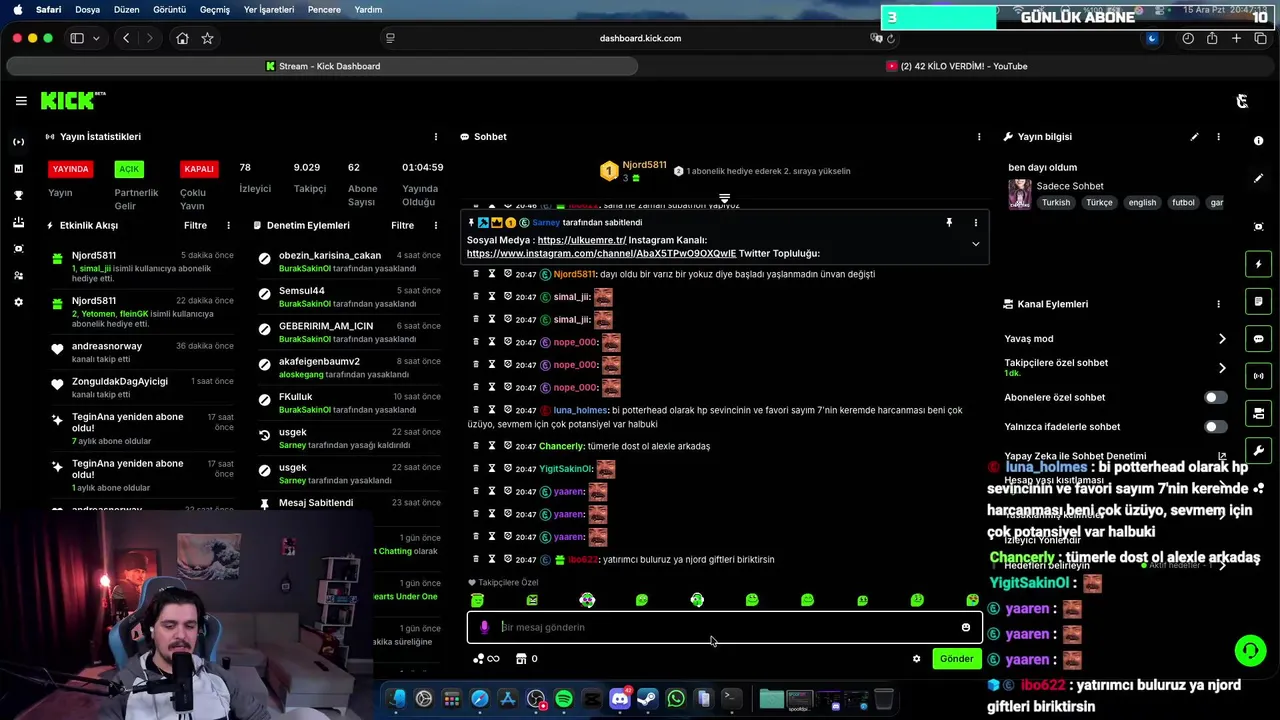Open Yapay Zeka ile Sohbet Denetimi external link
Image resolution: width=1280 pixels, height=720 pixels.
coord(1221,456)
